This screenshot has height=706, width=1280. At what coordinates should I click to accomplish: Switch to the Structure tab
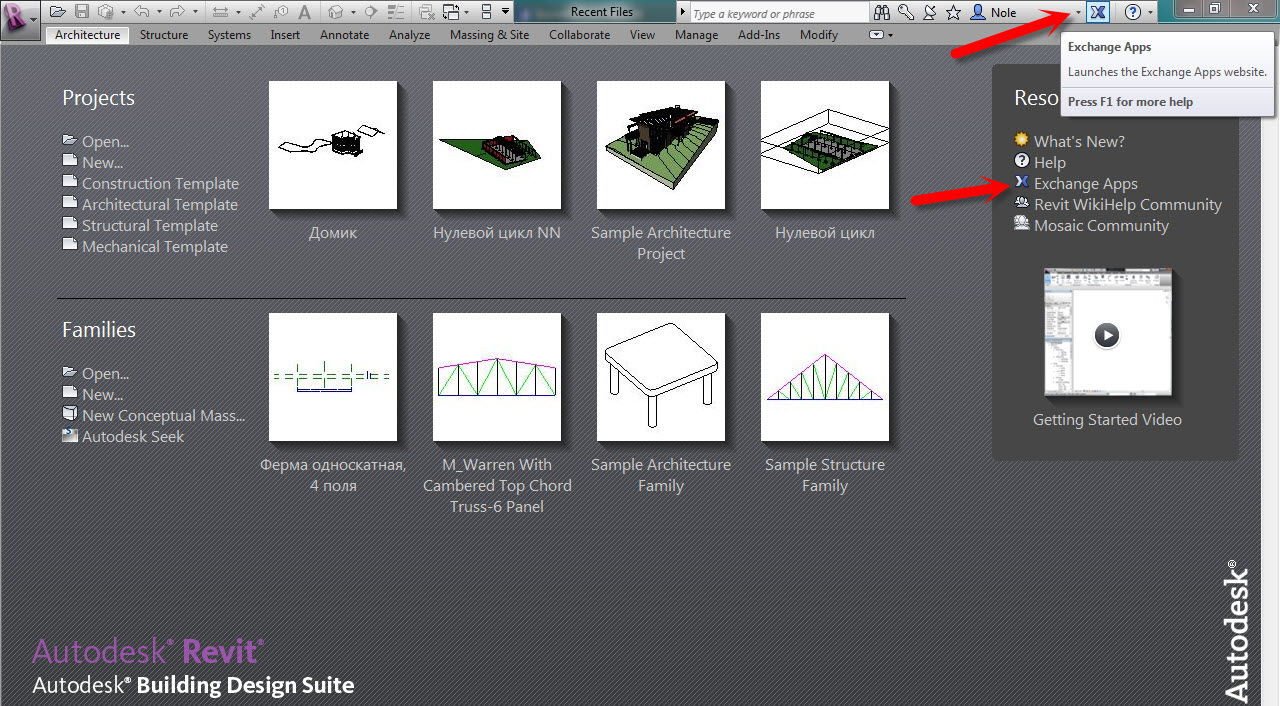[x=164, y=35]
